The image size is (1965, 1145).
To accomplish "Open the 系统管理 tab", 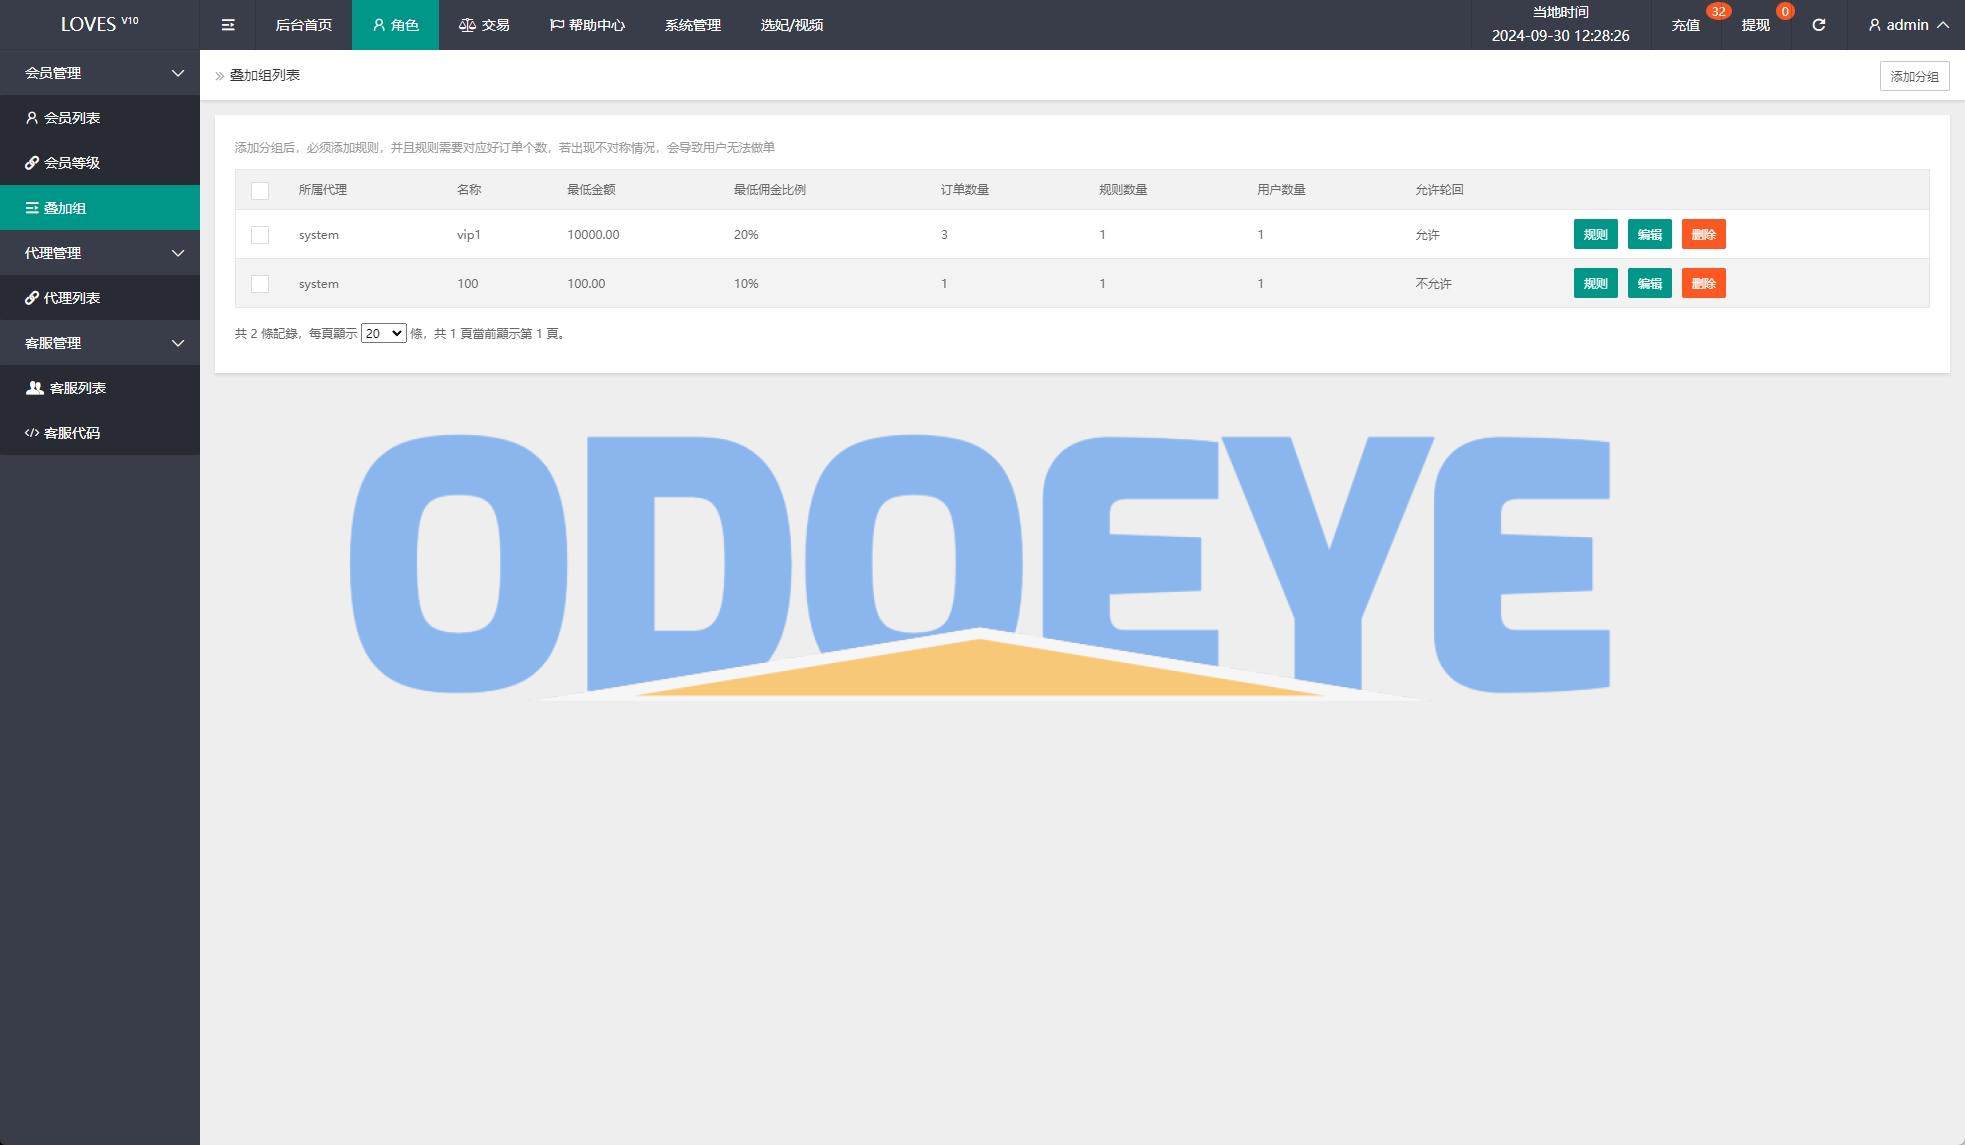I will click(x=693, y=25).
